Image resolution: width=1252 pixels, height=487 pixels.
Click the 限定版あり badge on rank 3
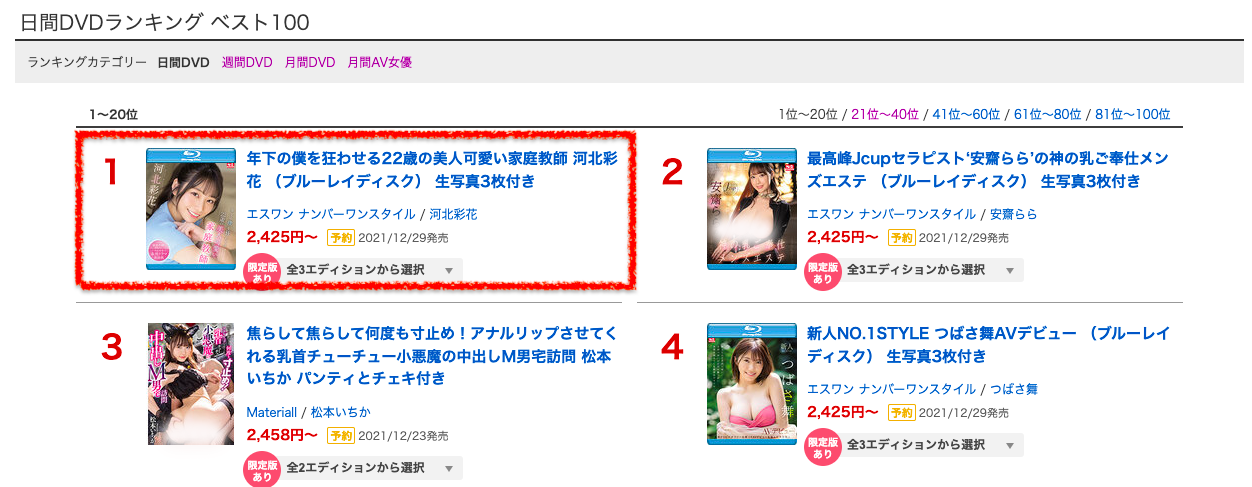[262, 470]
